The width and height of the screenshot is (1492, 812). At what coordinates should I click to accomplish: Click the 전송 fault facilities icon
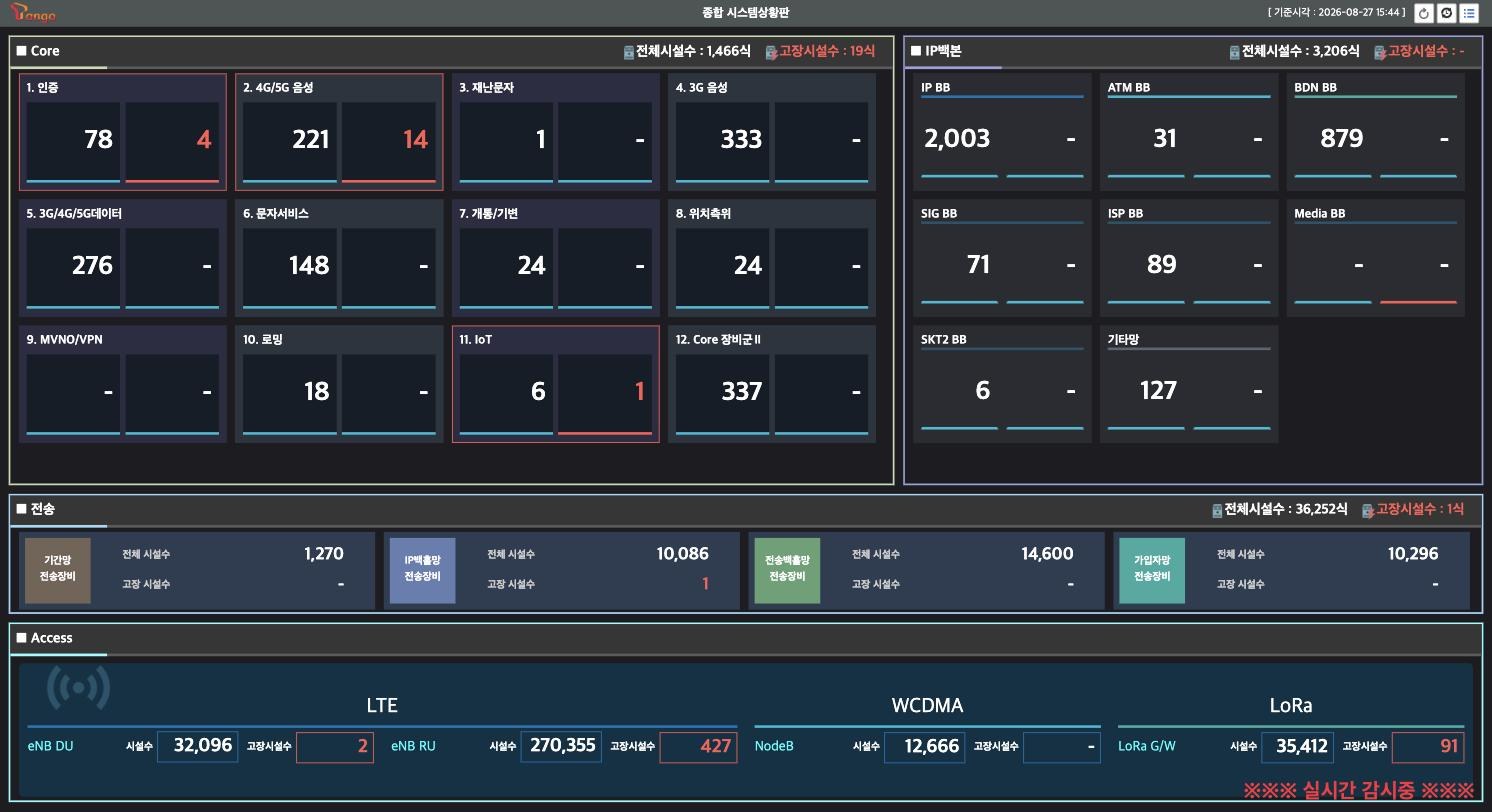tap(1368, 510)
